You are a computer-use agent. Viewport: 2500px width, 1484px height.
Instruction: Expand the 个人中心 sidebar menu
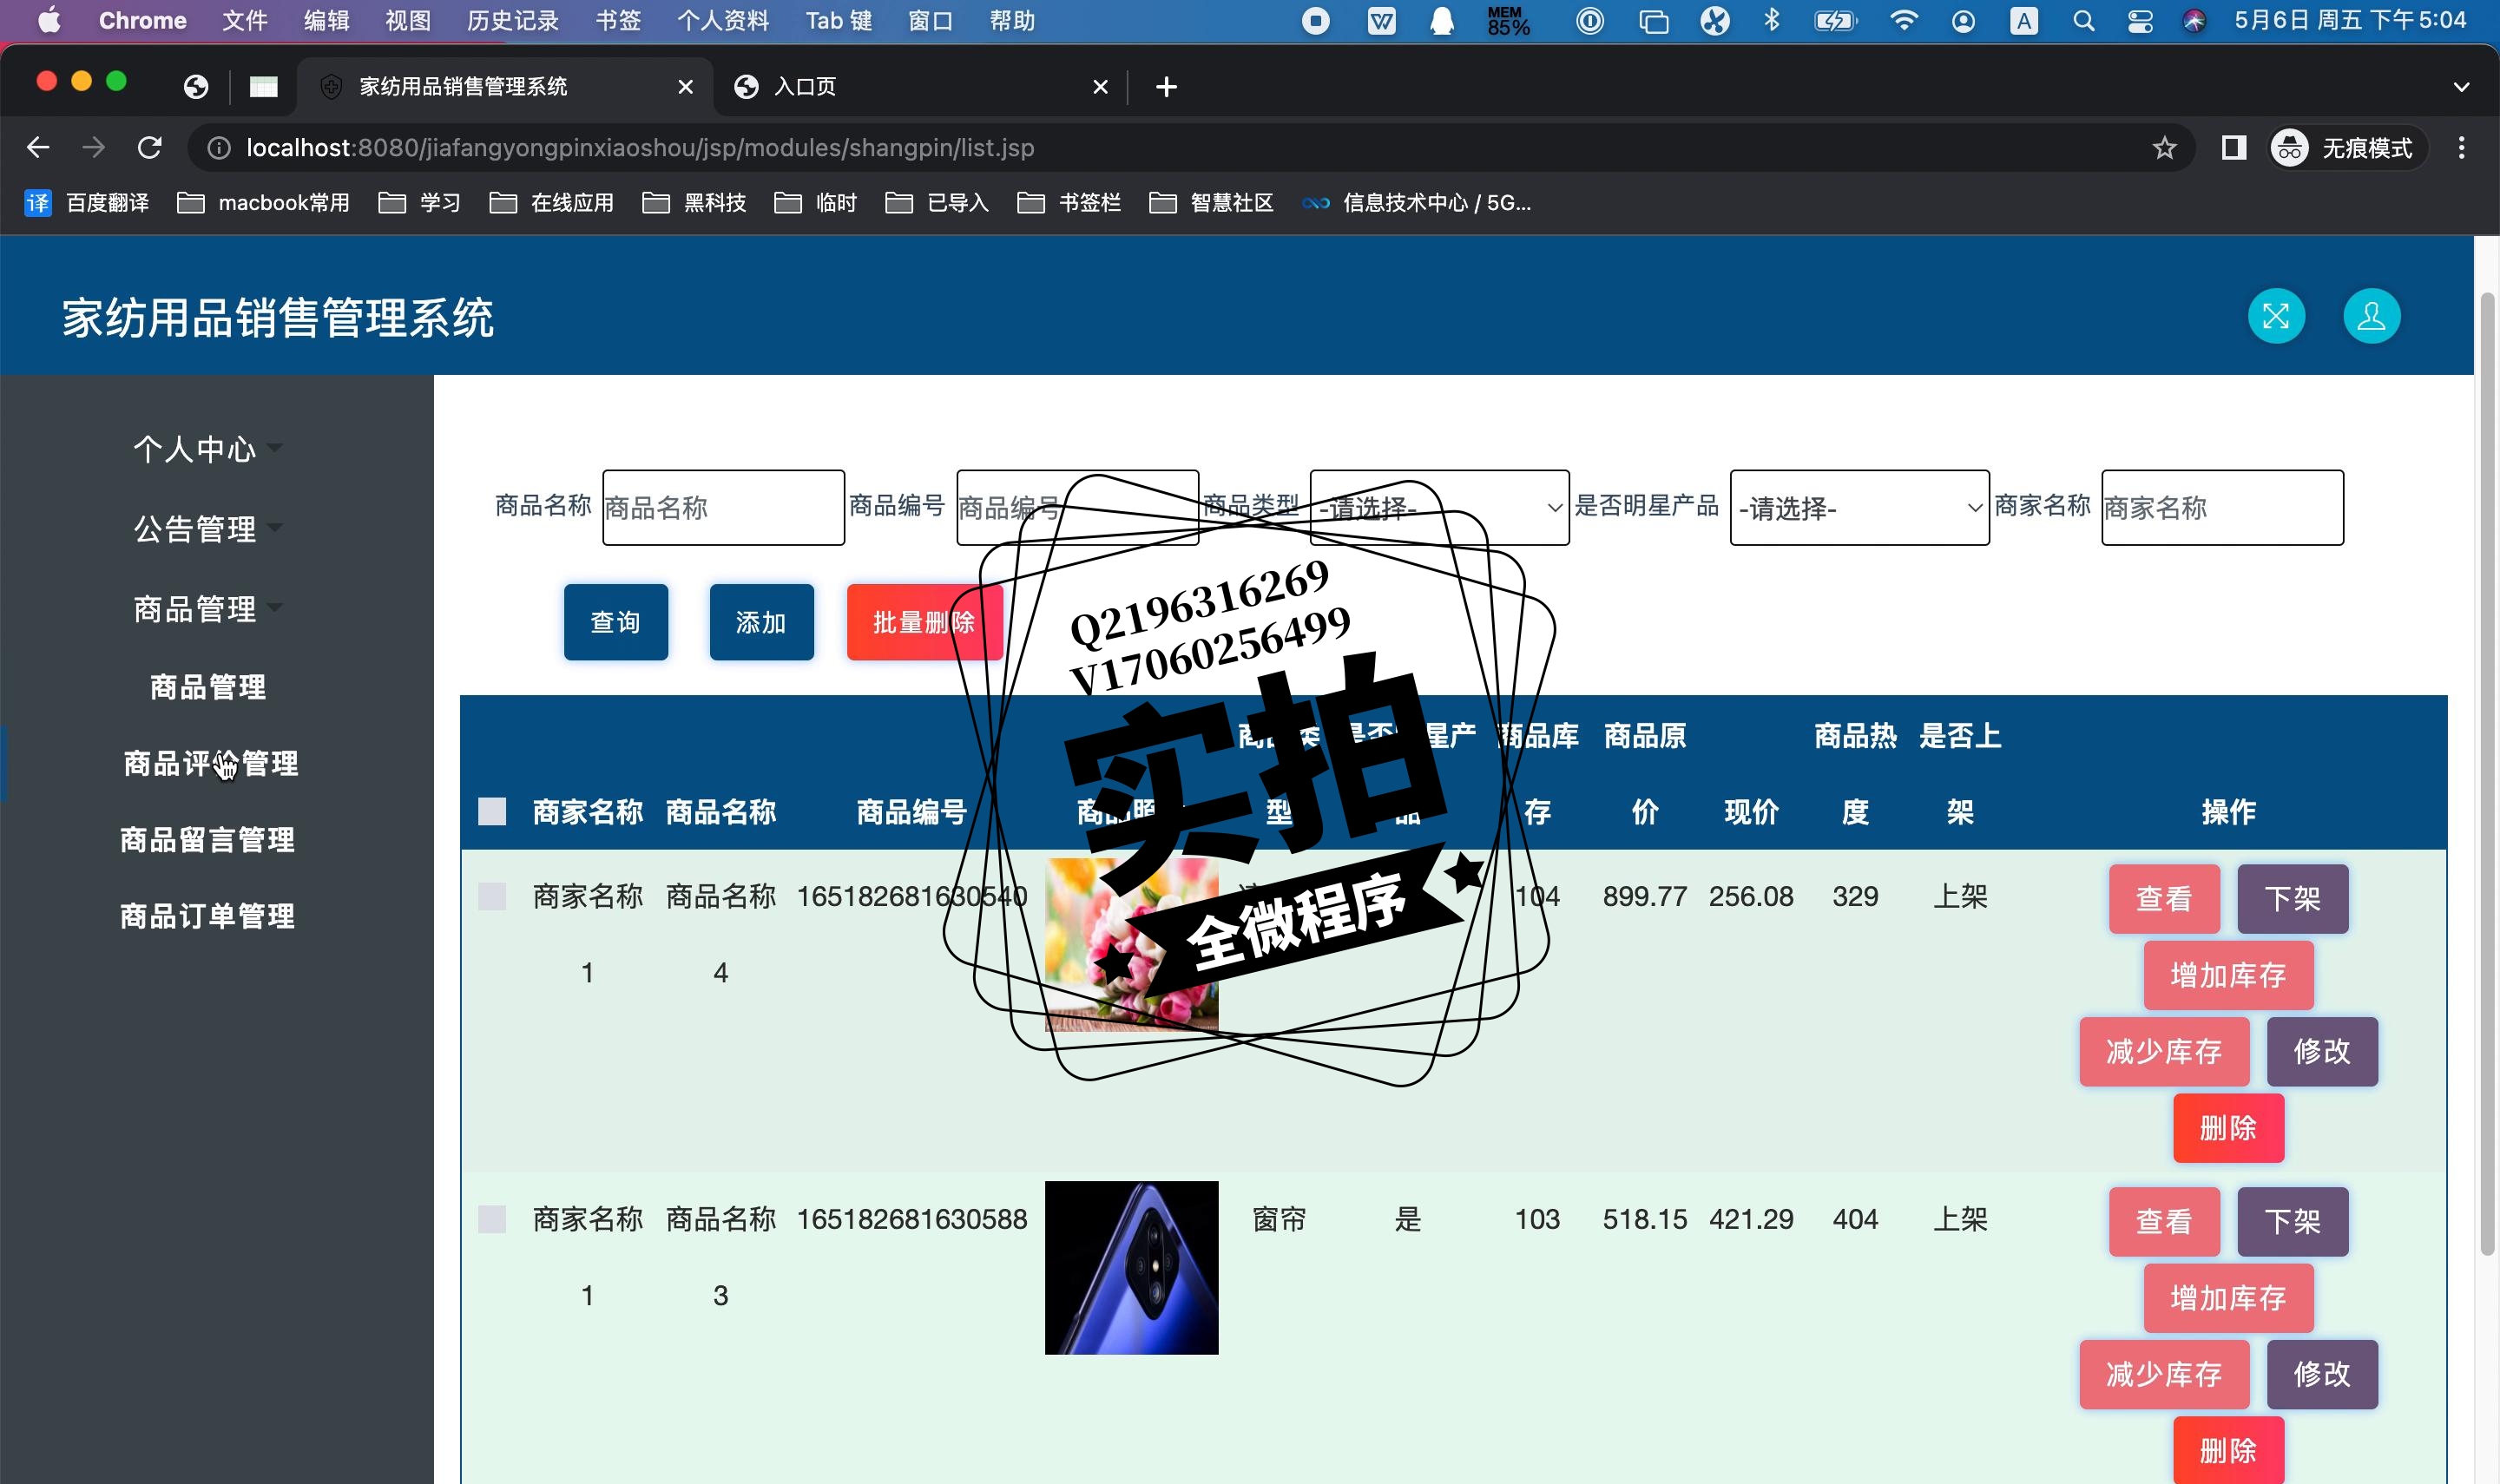pyautogui.click(x=207, y=449)
